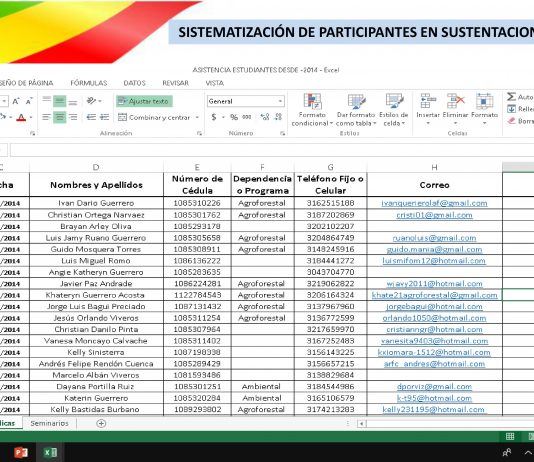The image size is (534, 462).
Task: Open Formato condicional menu
Action: tap(312, 110)
